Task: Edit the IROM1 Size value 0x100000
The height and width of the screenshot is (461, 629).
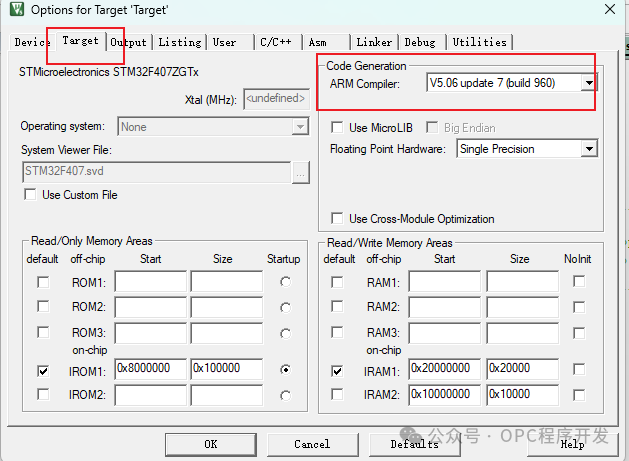Action: tap(227, 369)
